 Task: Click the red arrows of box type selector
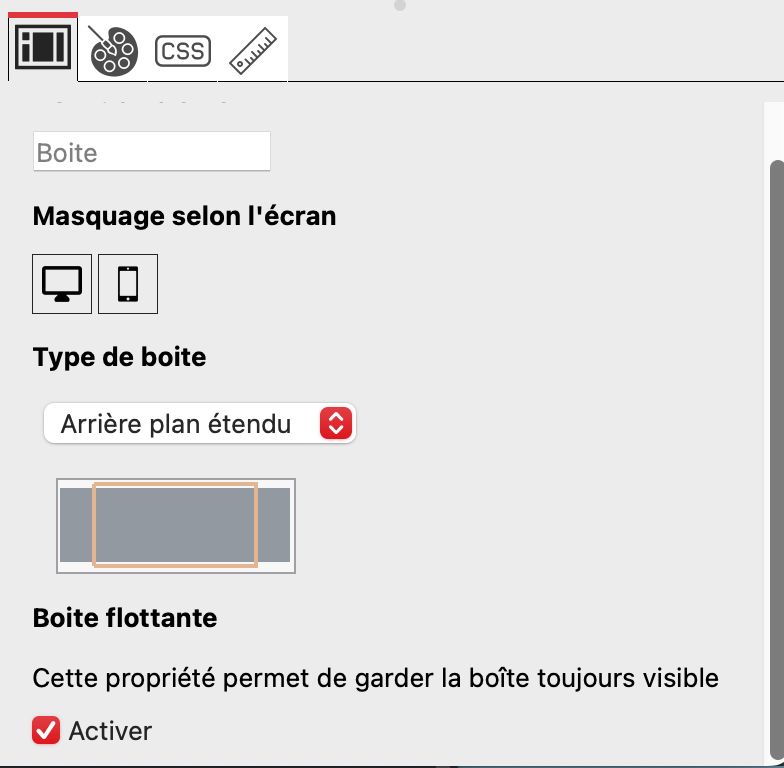(335, 424)
